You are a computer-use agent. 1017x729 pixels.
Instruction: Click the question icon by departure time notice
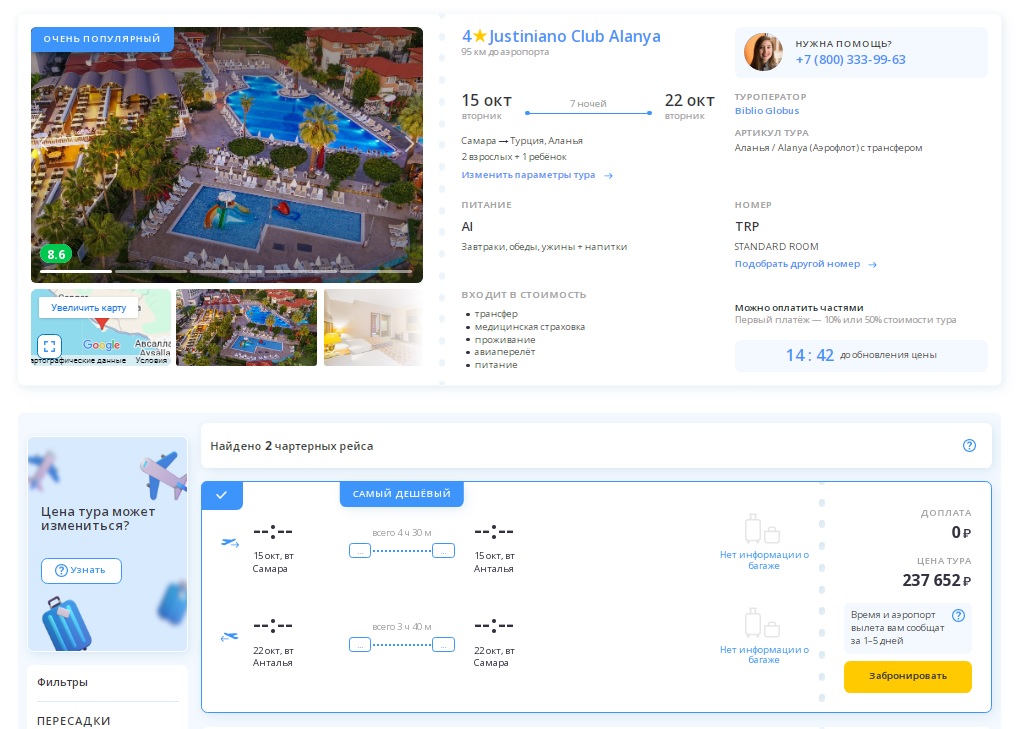pos(958,615)
